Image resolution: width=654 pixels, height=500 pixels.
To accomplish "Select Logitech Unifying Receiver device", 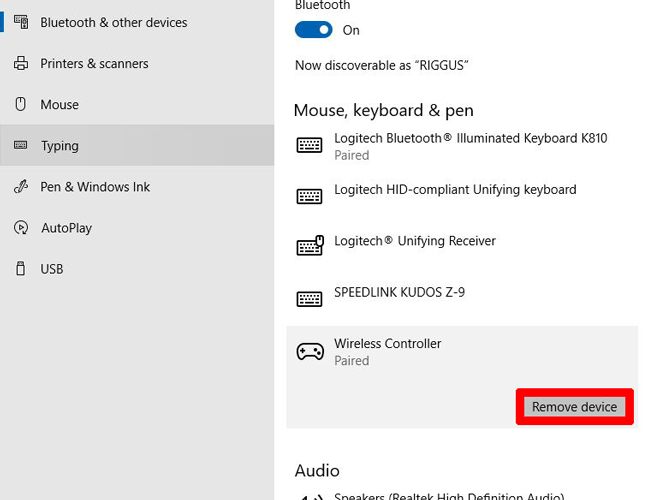I will (x=415, y=241).
